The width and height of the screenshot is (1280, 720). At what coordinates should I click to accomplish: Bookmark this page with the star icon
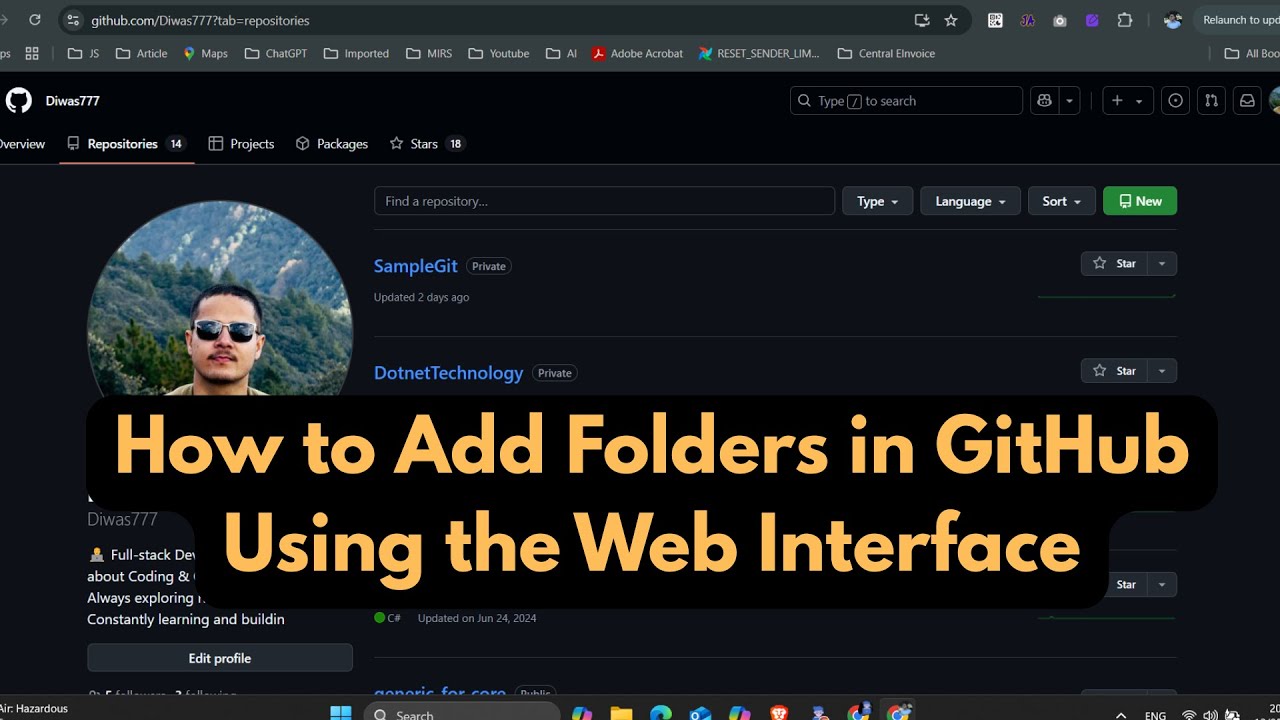point(951,20)
